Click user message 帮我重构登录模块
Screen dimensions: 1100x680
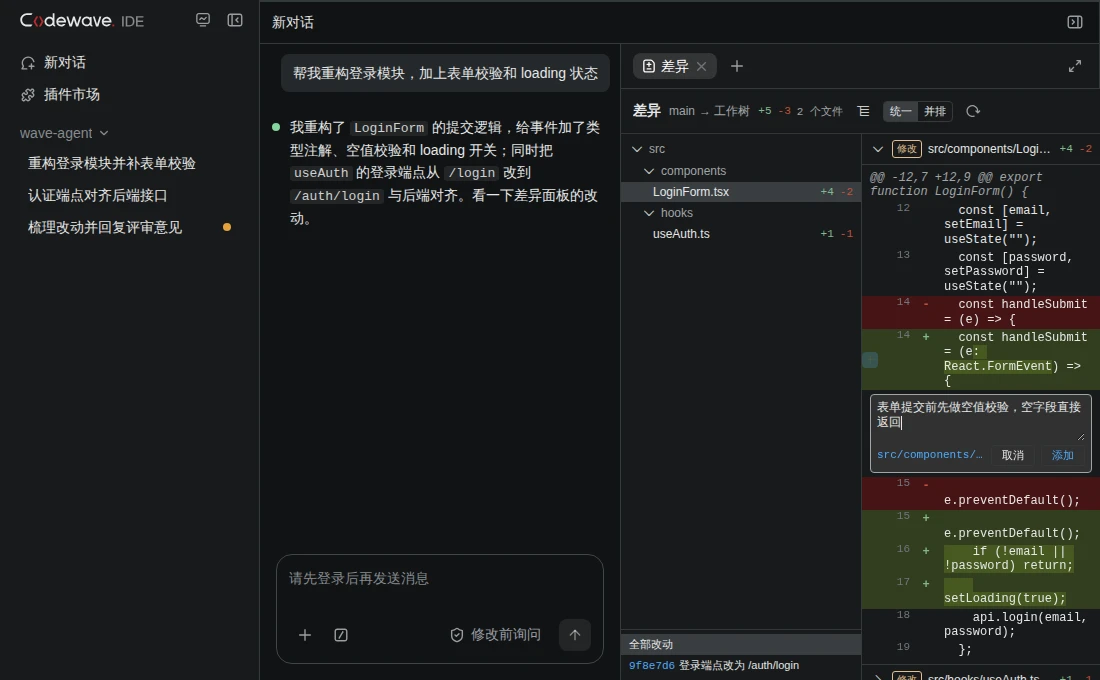point(445,73)
